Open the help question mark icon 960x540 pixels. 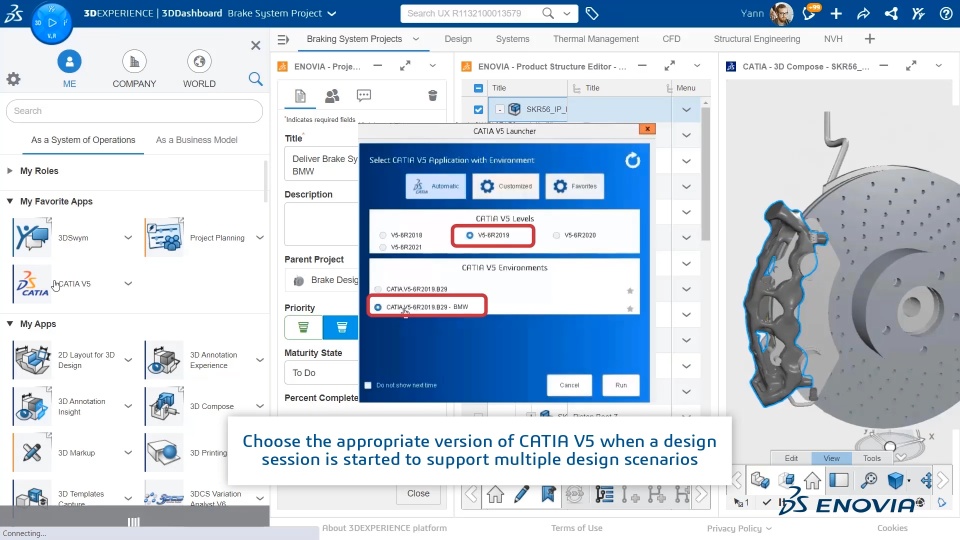click(946, 13)
